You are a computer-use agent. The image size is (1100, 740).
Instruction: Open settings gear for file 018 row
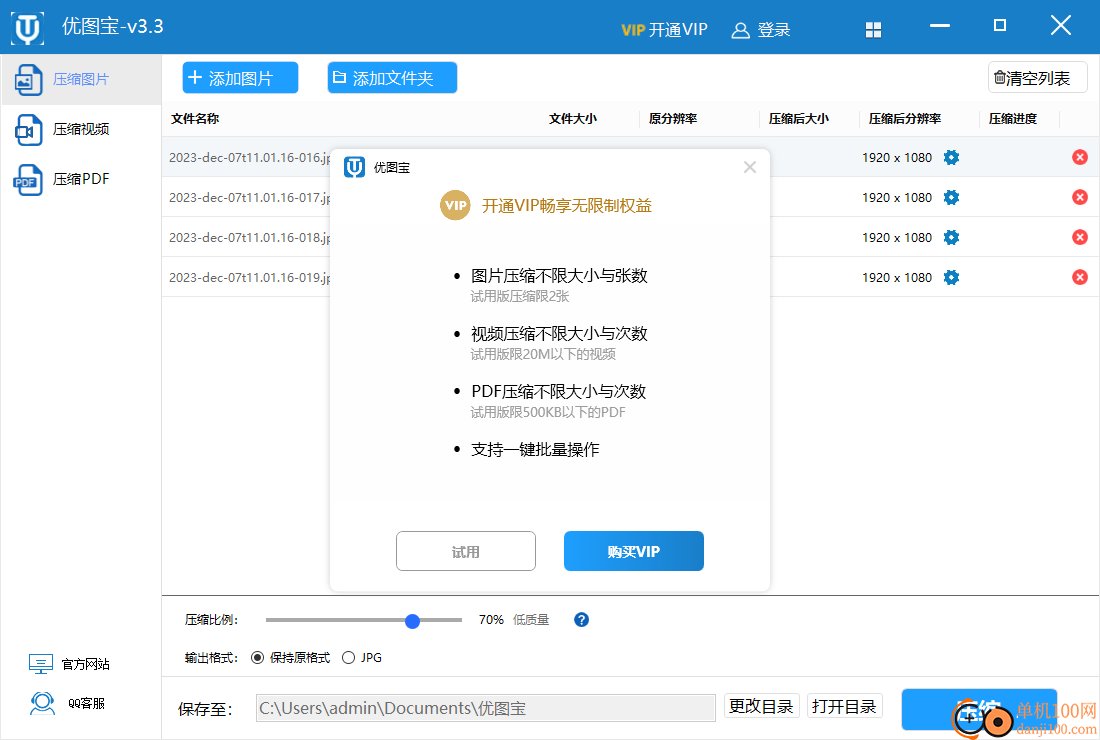tap(951, 238)
